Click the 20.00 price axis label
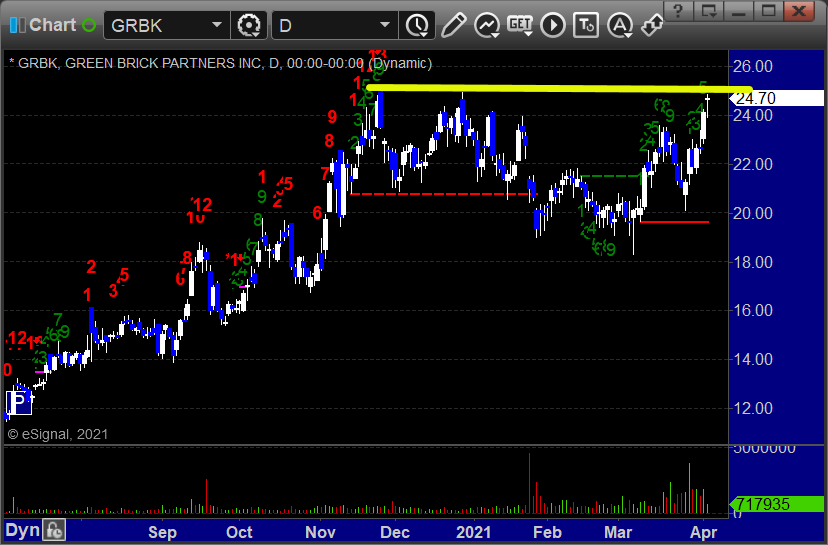The width and height of the screenshot is (828, 545). [x=753, y=213]
